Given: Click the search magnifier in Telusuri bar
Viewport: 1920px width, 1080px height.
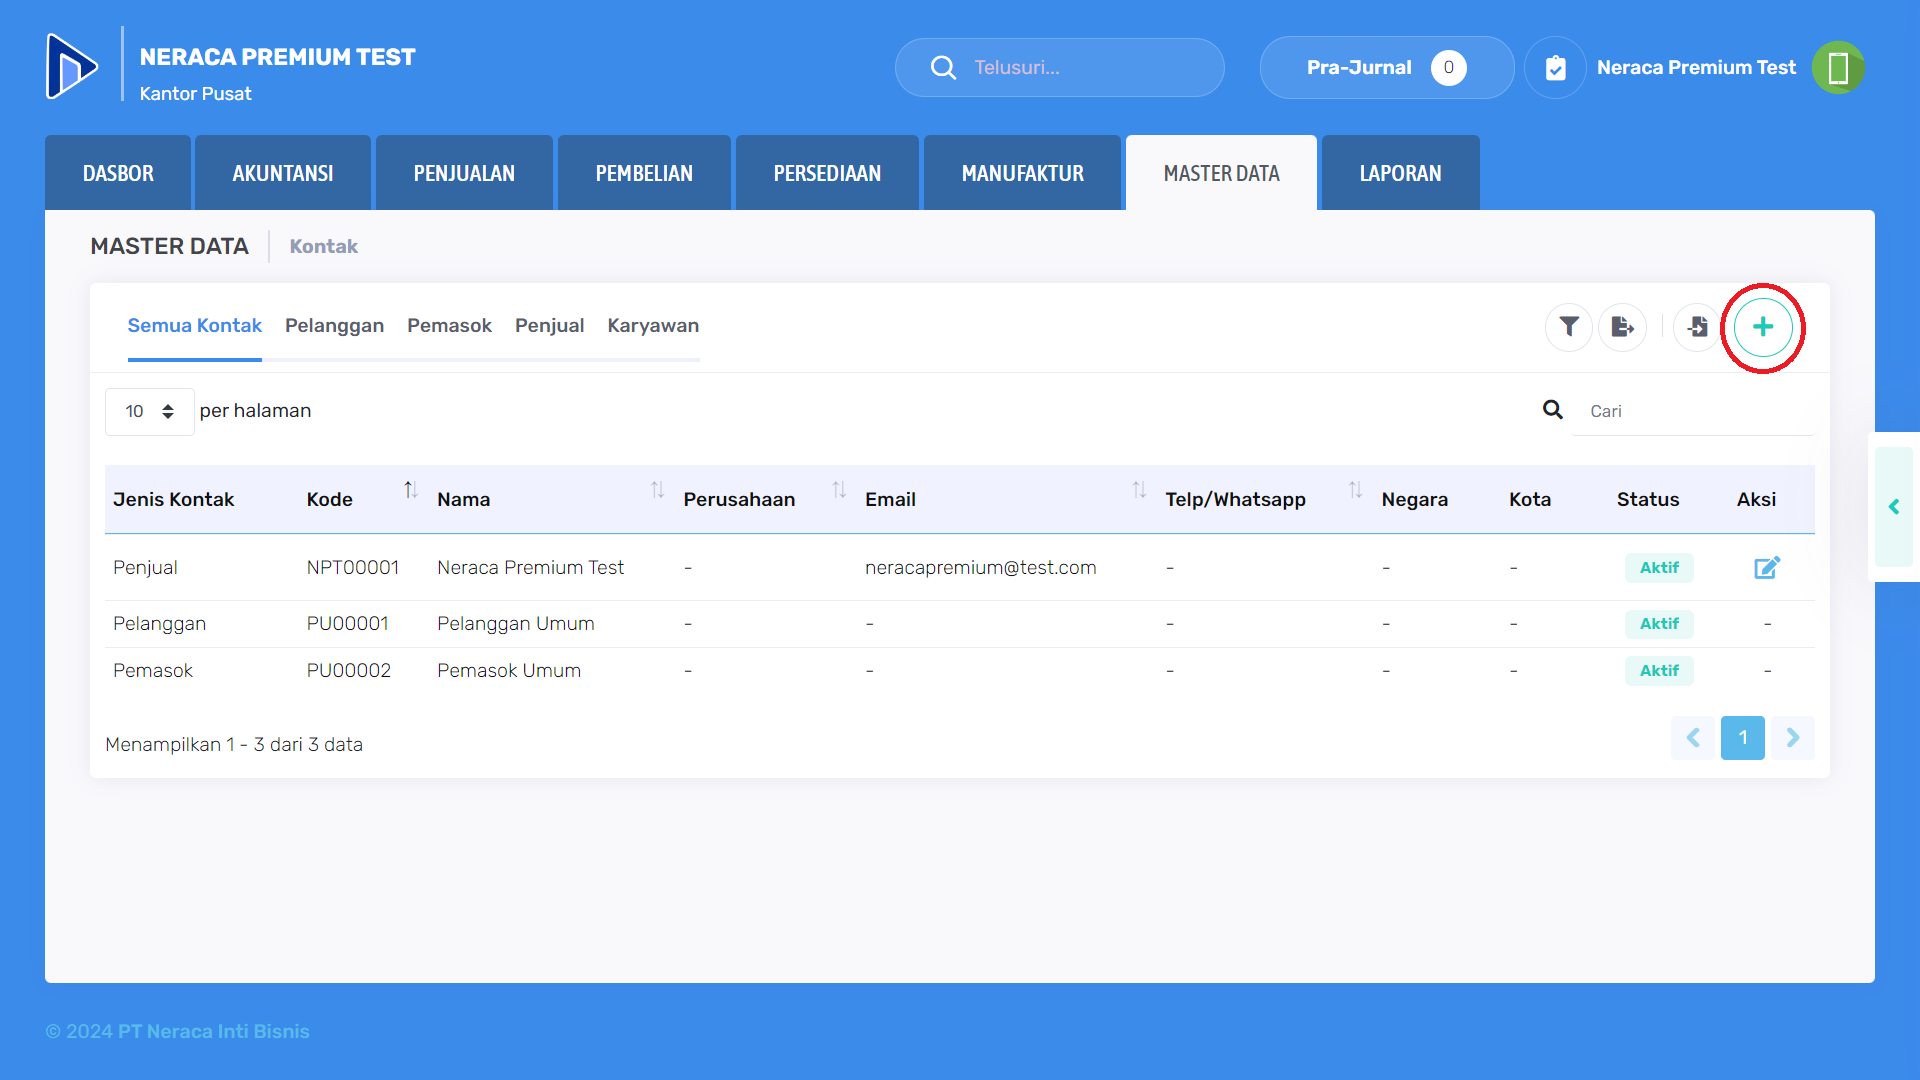Looking at the screenshot, I should coord(943,67).
